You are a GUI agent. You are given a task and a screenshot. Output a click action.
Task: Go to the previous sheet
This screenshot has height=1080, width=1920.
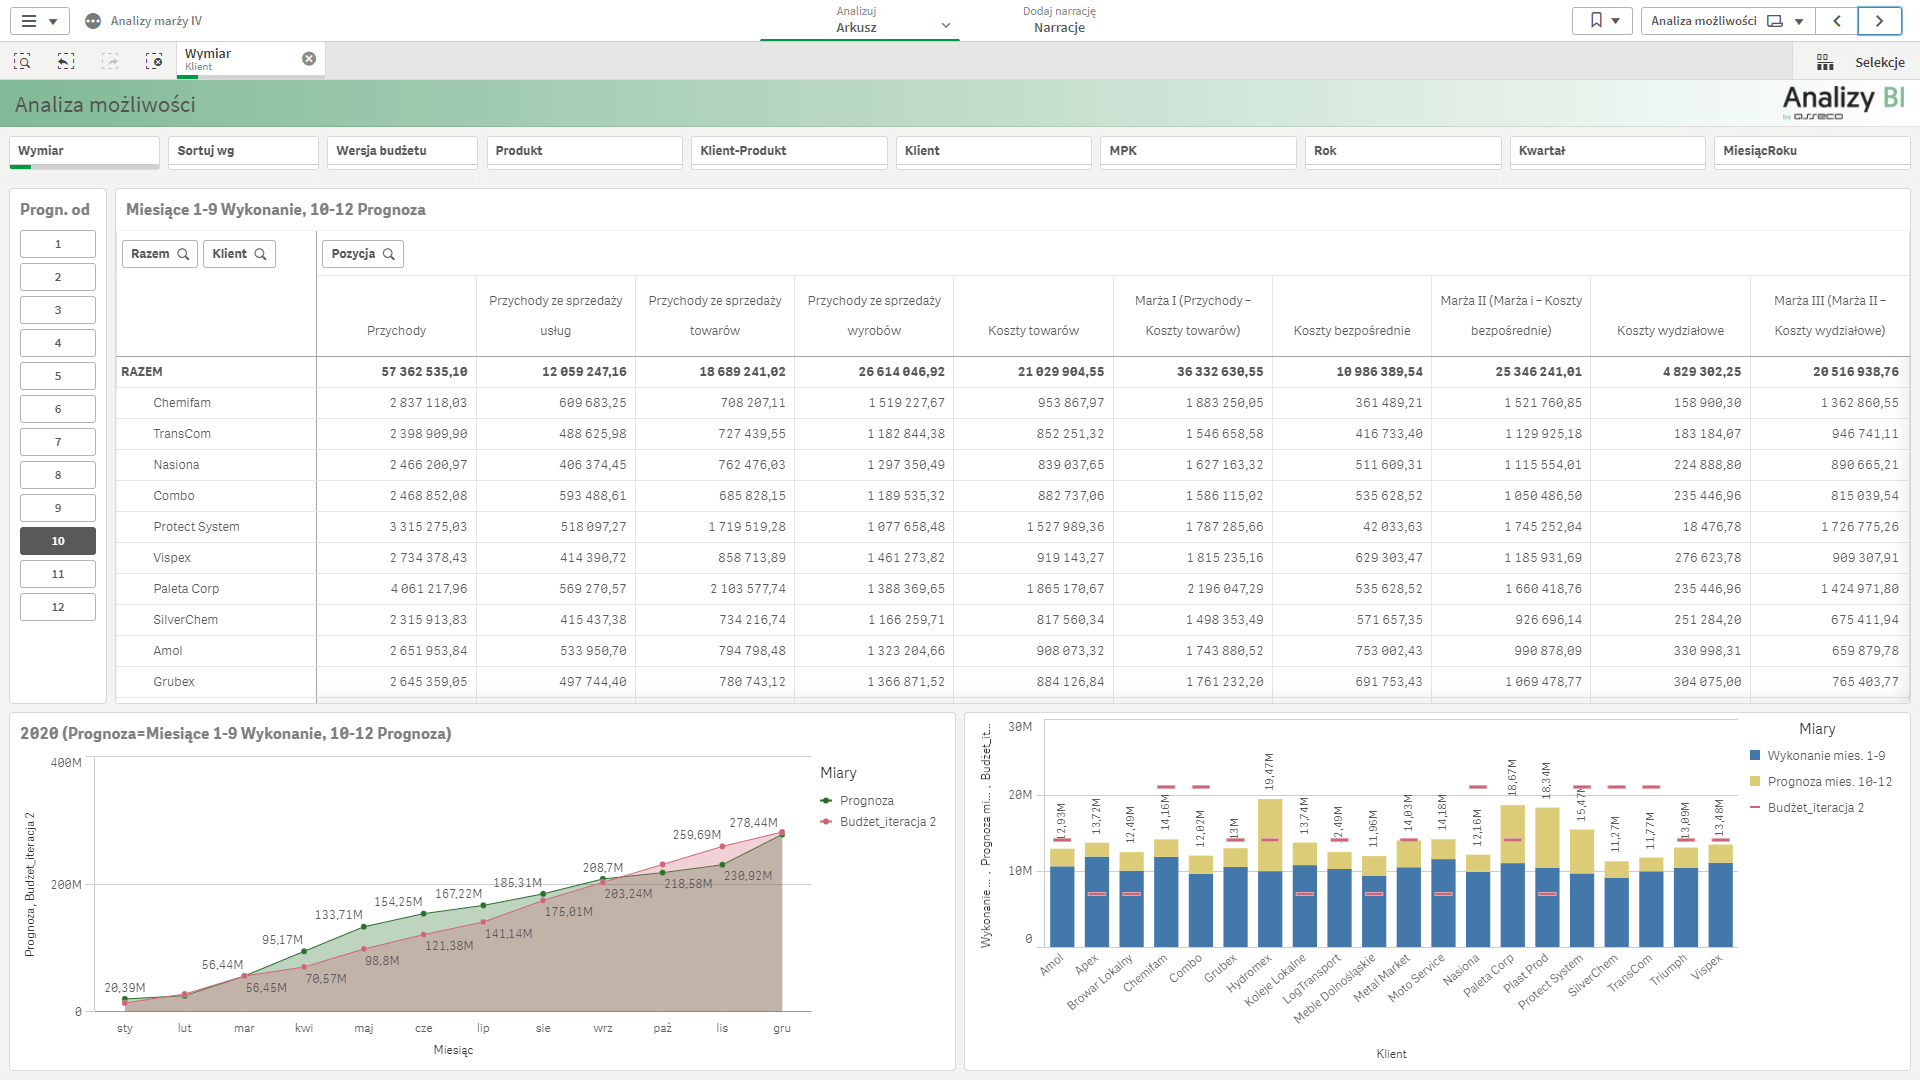tap(1837, 21)
